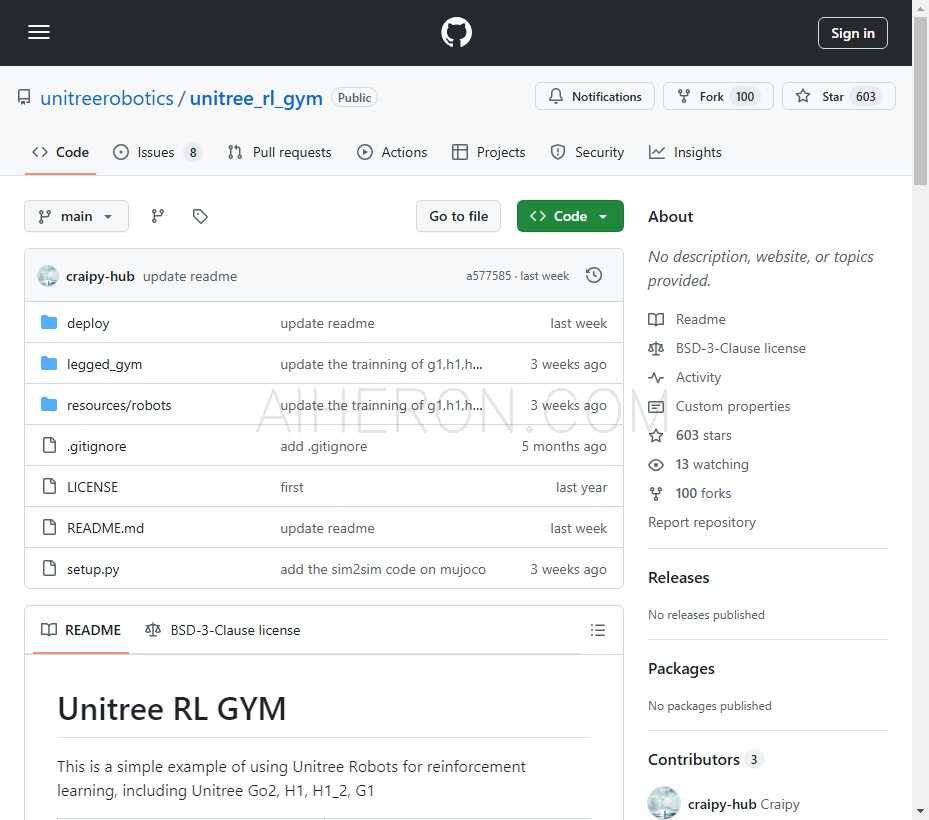Select the README tab in file viewer
Screen dimensions: 929x820
(81, 630)
